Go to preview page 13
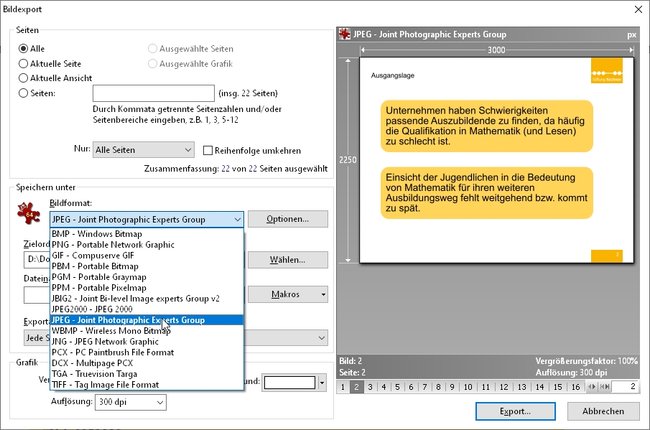The width and height of the screenshot is (650, 430). click(x=521, y=387)
